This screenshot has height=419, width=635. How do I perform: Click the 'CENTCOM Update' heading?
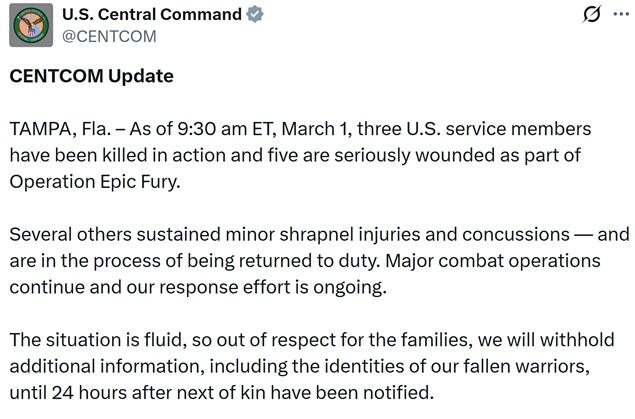click(x=91, y=76)
